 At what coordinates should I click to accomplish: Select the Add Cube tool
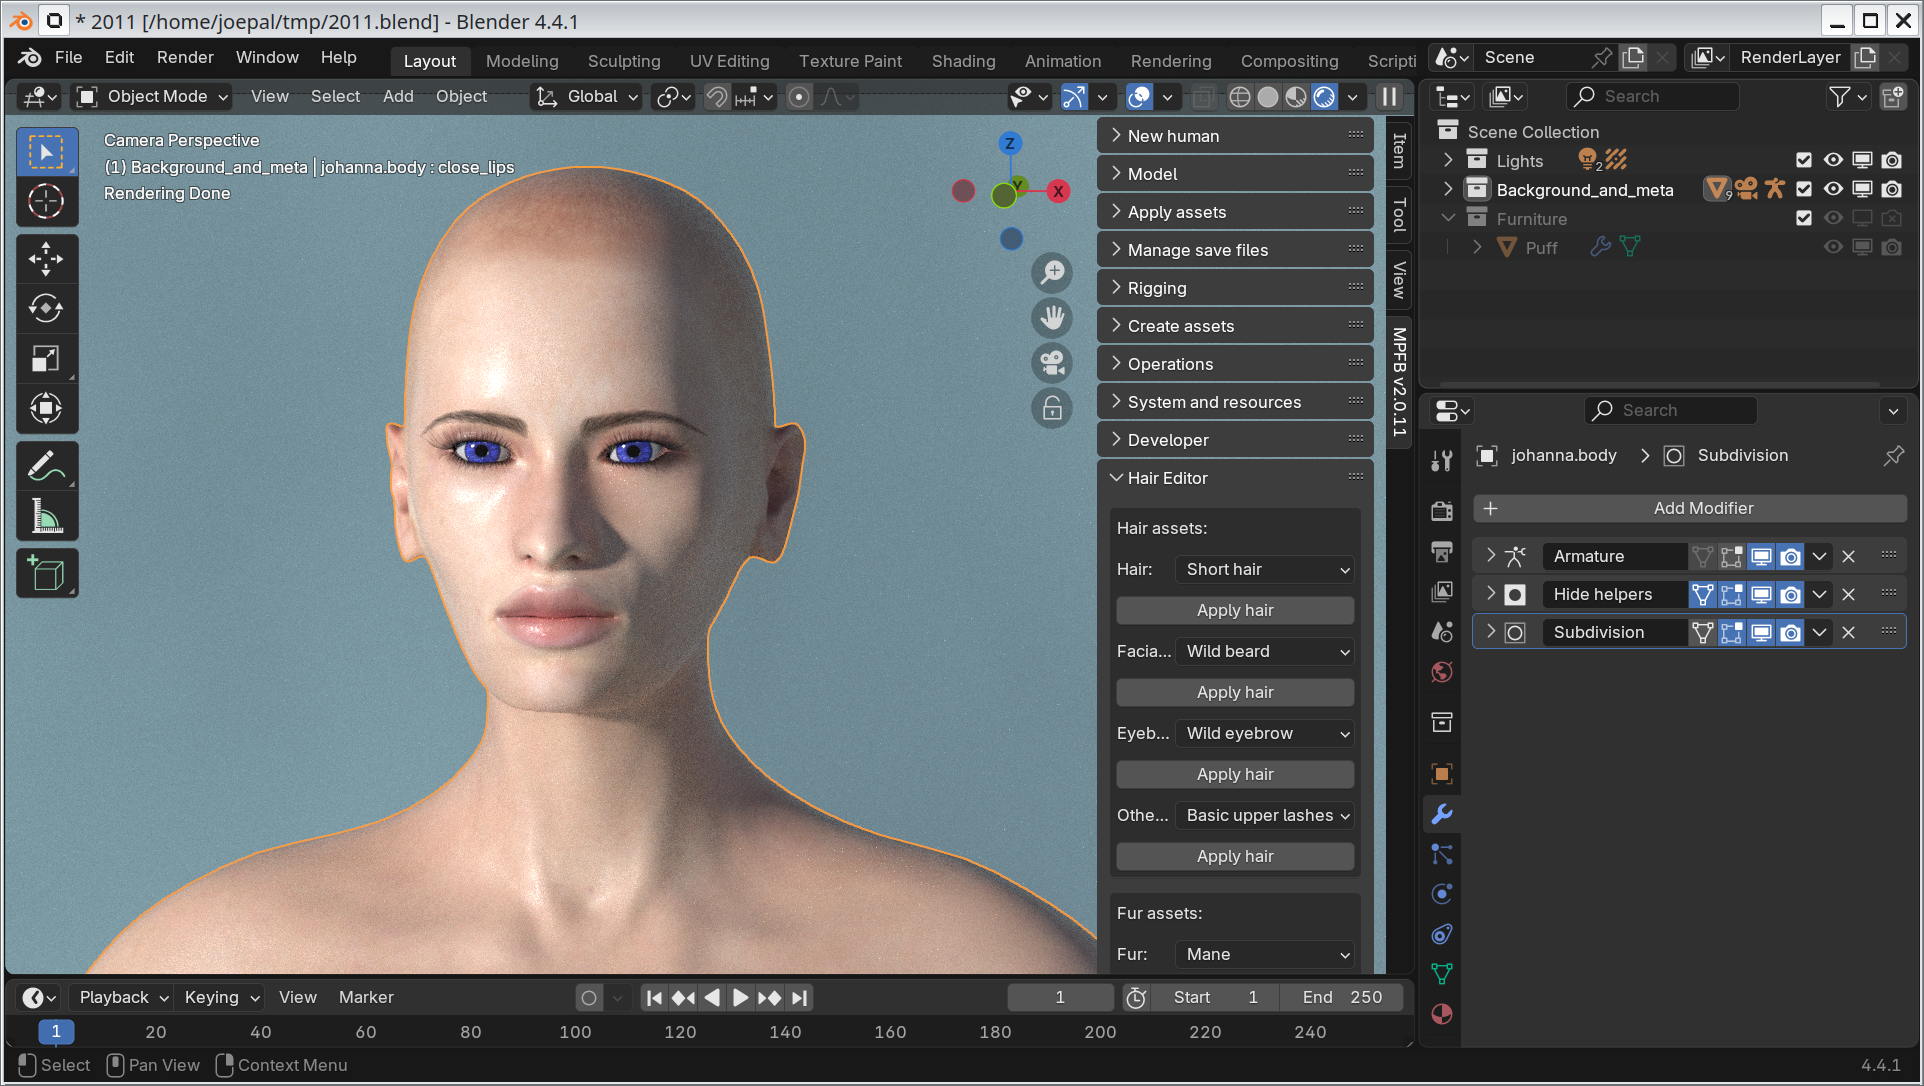[46, 573]
